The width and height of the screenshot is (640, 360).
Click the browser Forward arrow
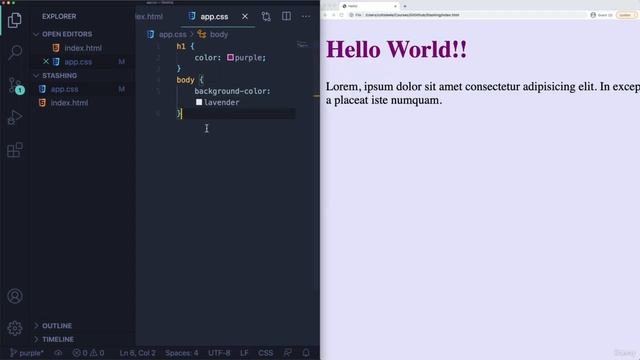click(x=333, y=15)
